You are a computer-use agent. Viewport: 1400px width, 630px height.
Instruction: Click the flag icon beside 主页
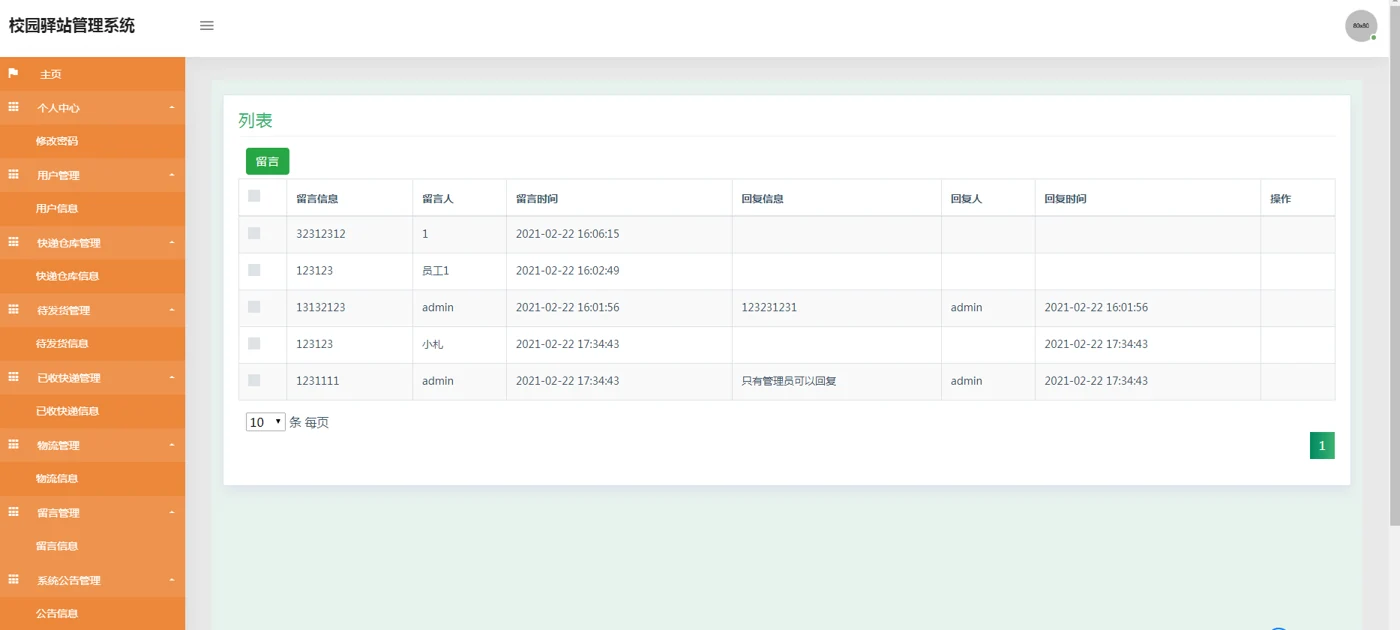pos(14,73)
